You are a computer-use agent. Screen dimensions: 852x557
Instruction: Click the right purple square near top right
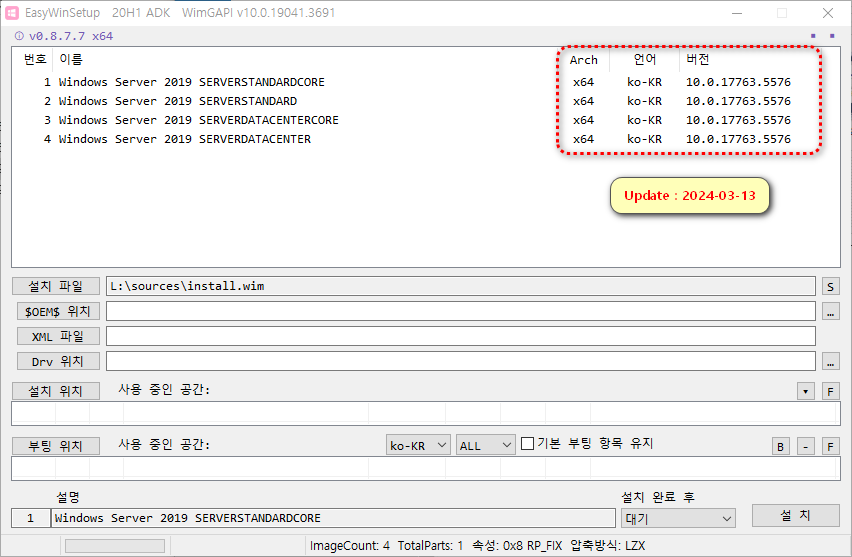(x=832, y=36)
